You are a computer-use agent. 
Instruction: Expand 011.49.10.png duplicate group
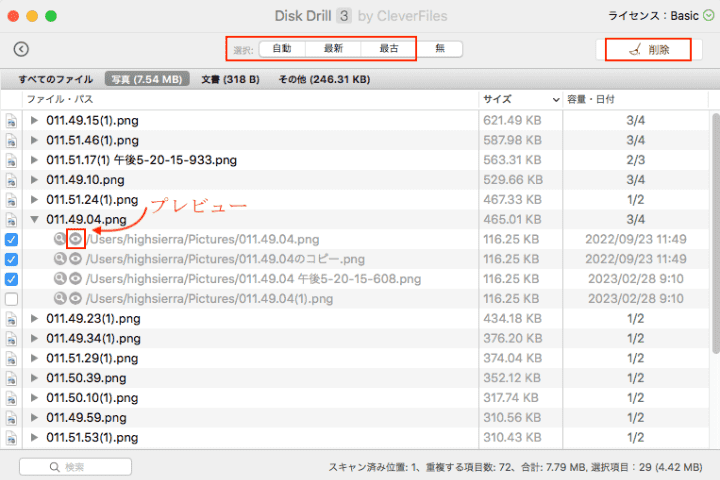tap(34, 180)
